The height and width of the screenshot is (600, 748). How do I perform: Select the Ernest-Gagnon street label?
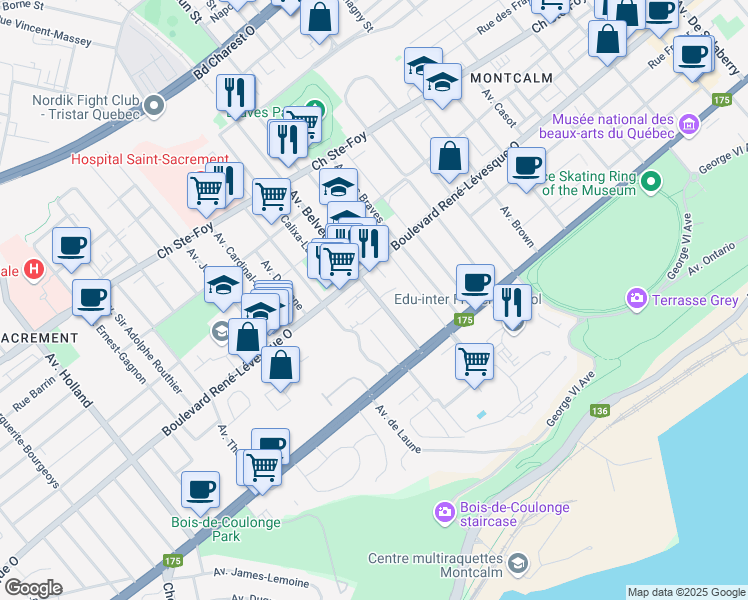click(x=121, y=354)
